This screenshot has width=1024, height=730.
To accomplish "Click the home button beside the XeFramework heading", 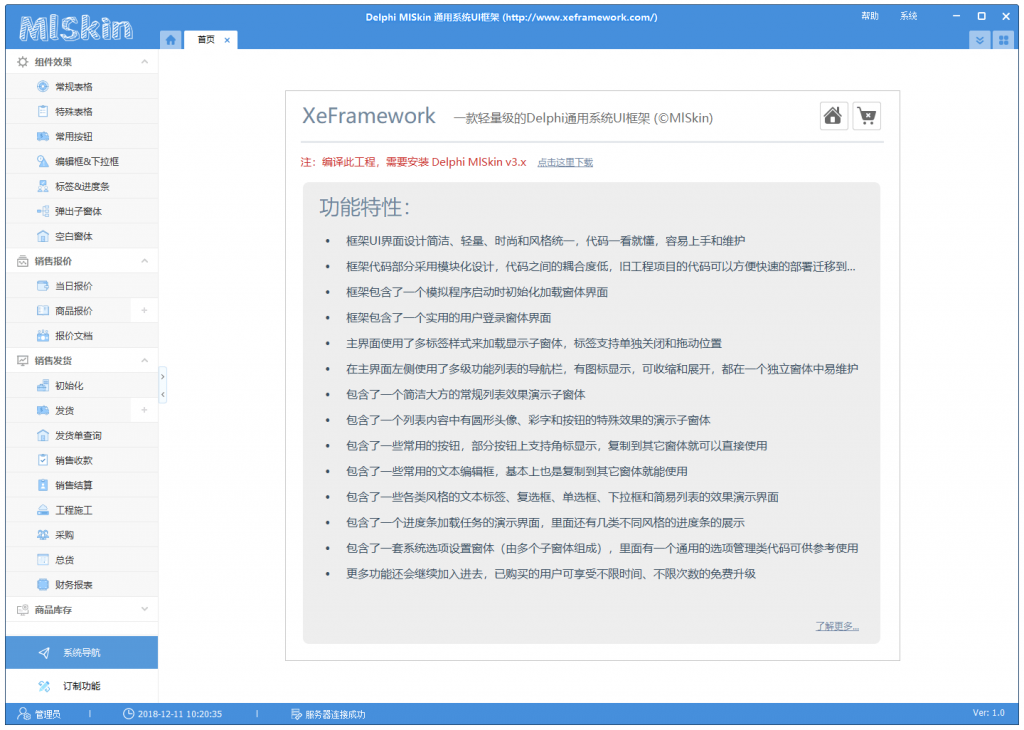I will (x=833, y=116).
